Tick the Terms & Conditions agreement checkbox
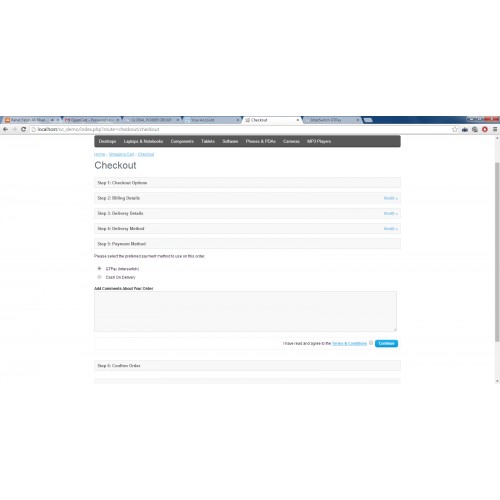Screen dimensions: 500x500 pyautogui.click(x=371, y=343)
